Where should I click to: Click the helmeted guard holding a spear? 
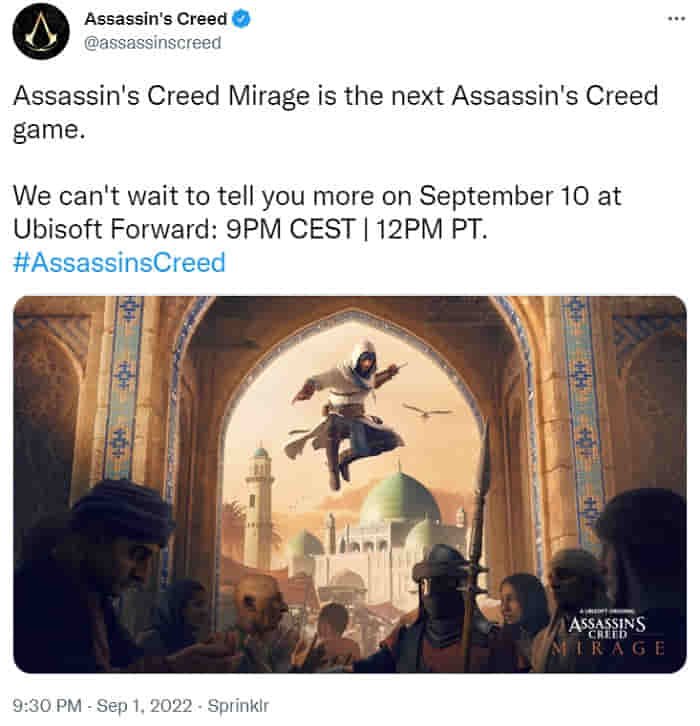coord(444,602)
